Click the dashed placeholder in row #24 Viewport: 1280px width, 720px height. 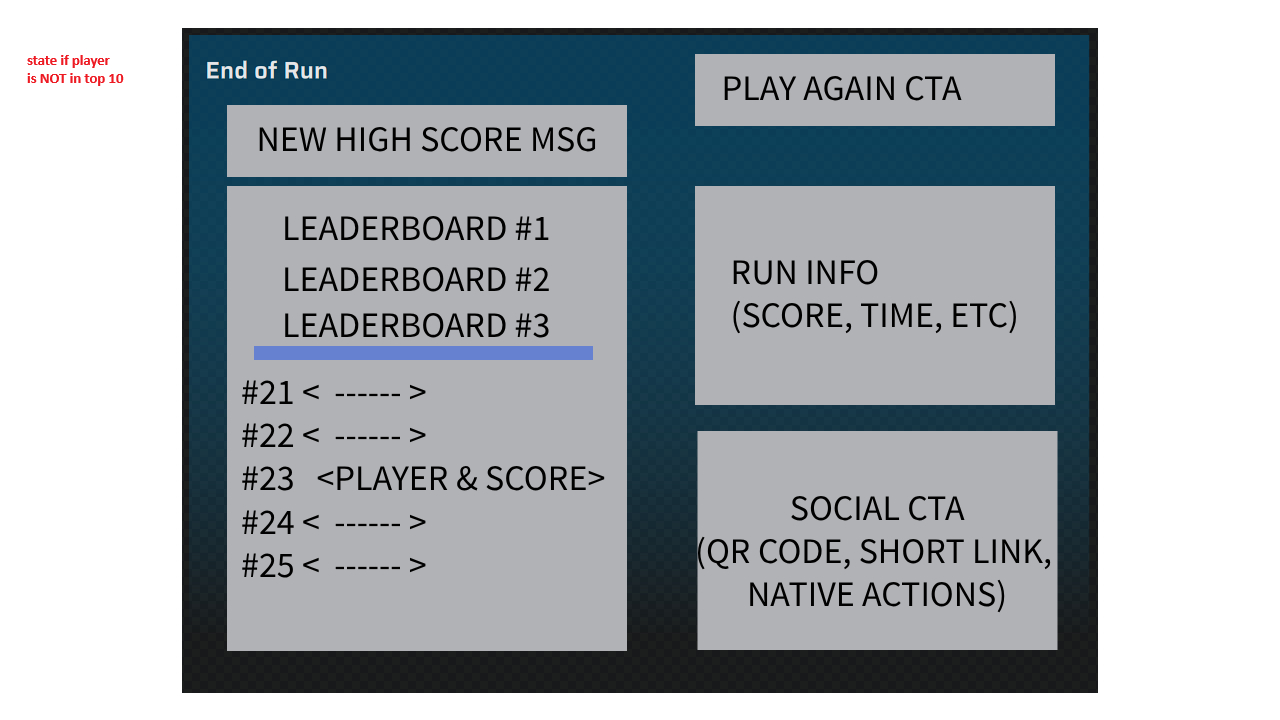point(367,522)
